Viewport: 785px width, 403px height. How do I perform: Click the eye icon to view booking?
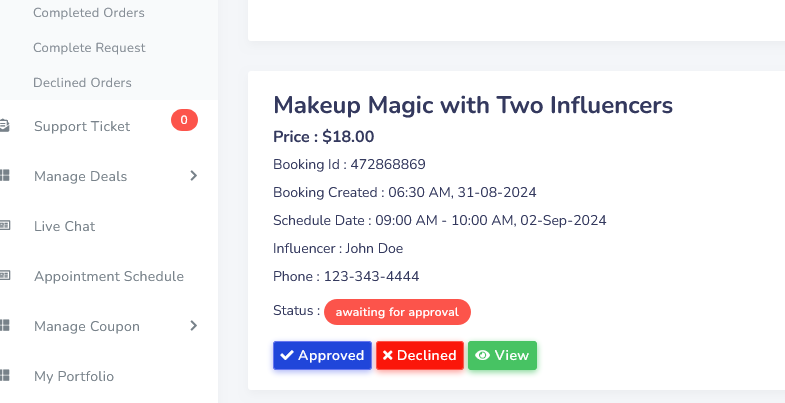pyautogui.click(x=483, y=355)
